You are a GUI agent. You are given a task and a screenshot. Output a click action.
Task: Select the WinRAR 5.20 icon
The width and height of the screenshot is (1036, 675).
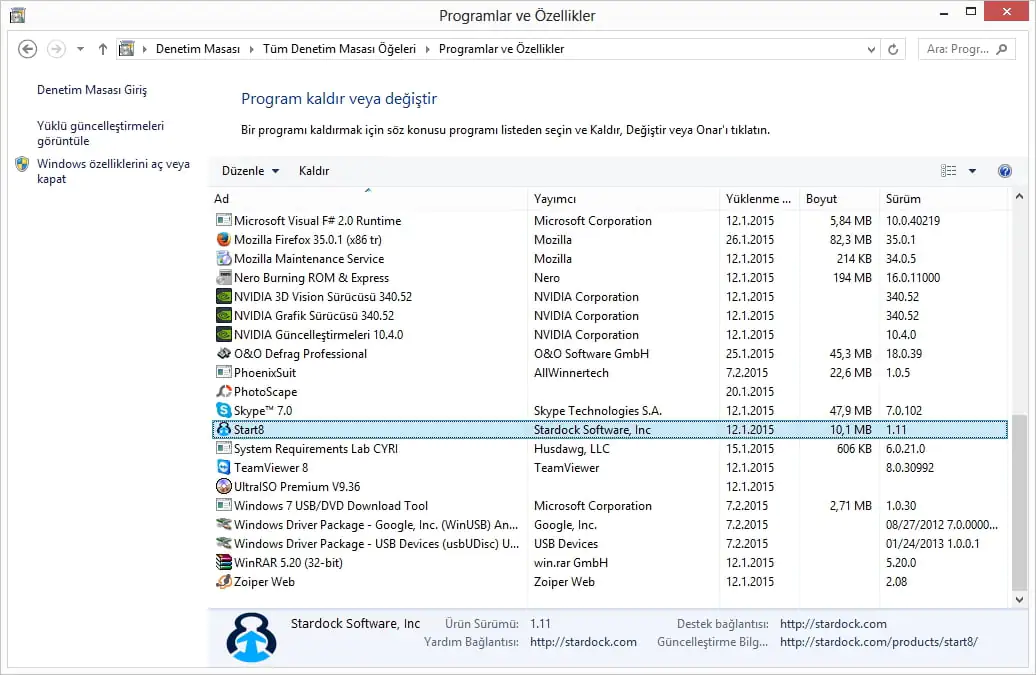pos(224,563)
